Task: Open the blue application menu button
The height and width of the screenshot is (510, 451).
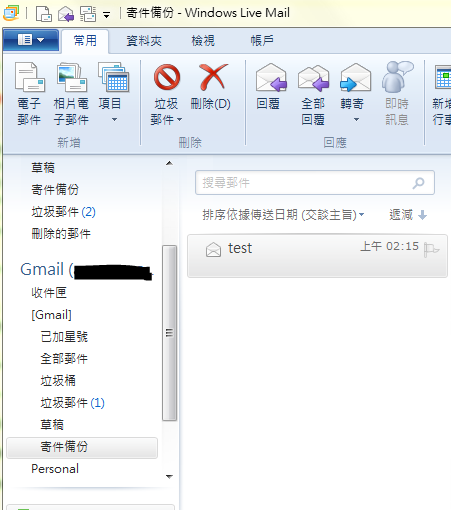Action: (x=31, y=40)
